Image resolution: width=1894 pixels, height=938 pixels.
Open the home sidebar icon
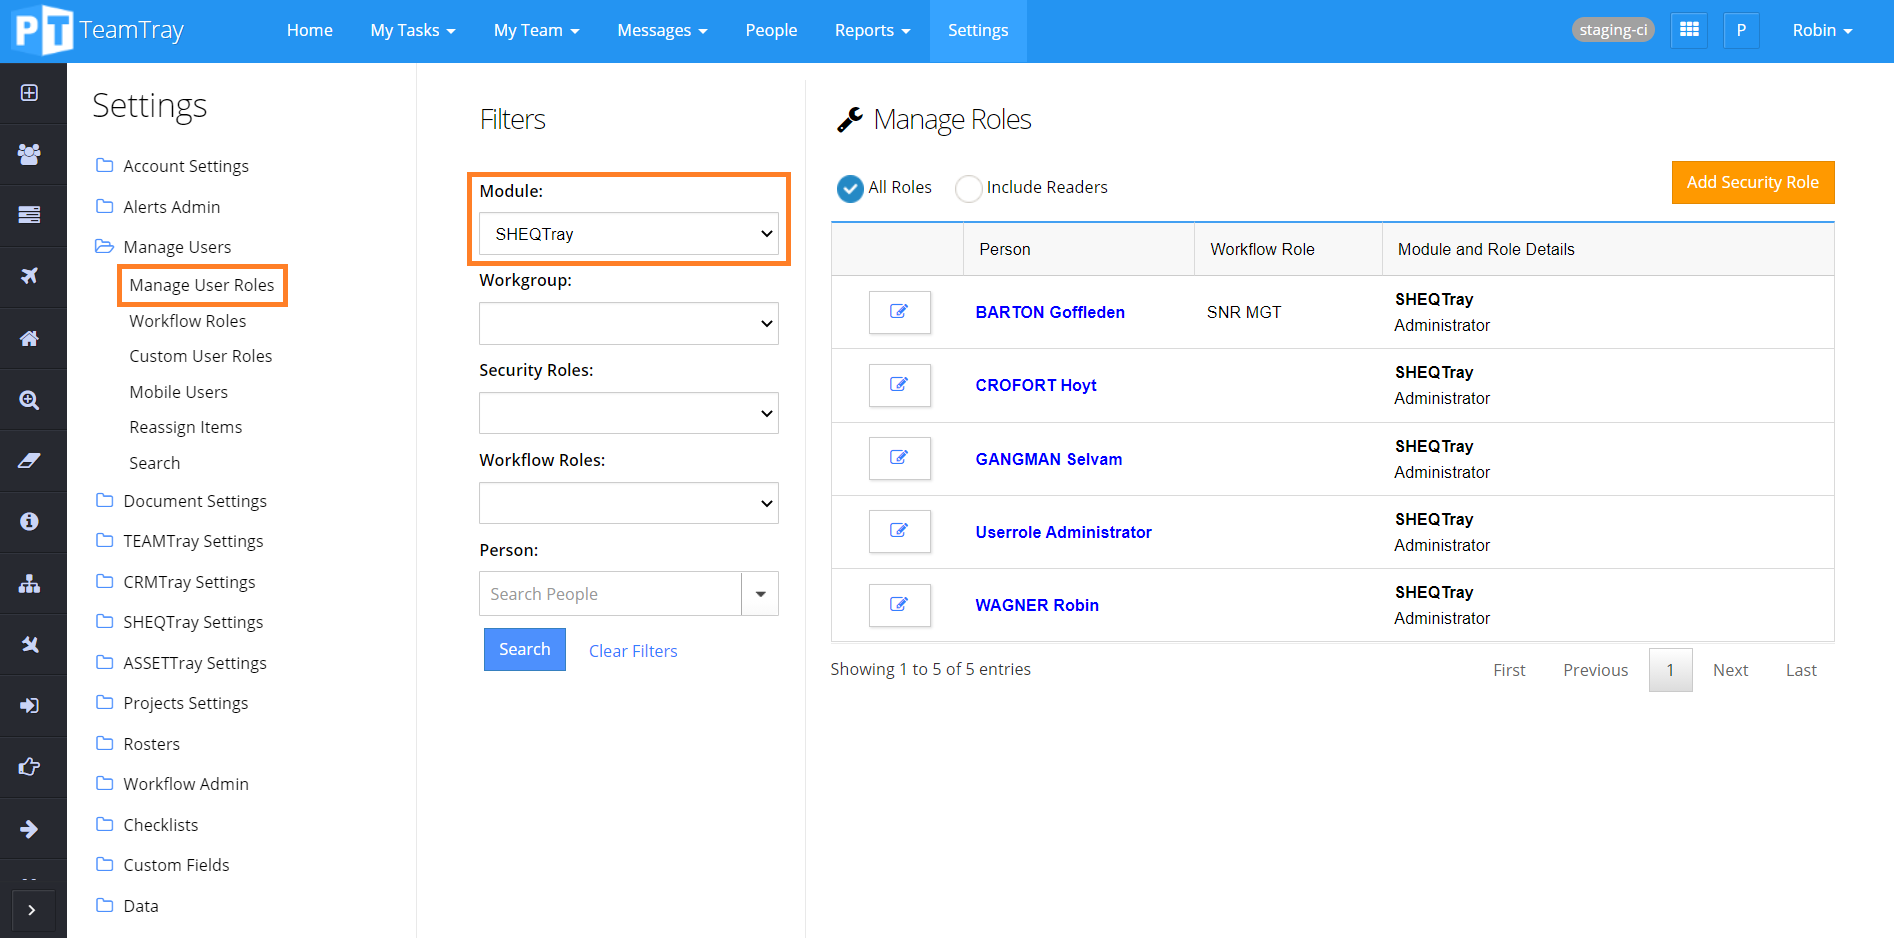[30, 338]
